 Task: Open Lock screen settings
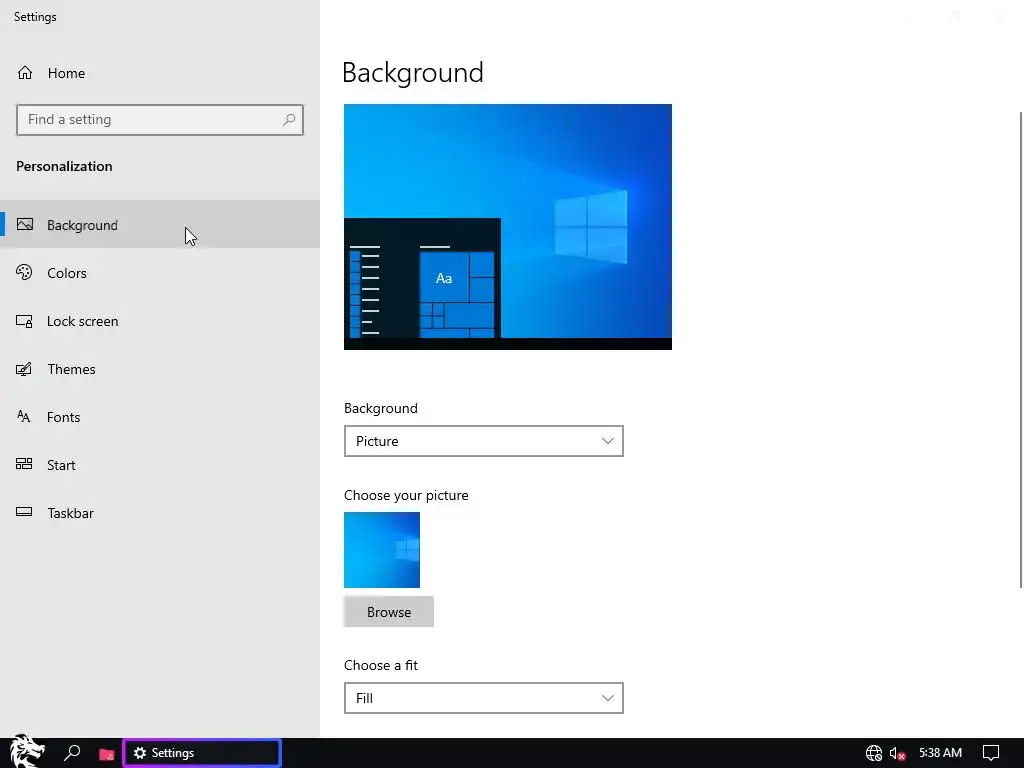pyautogui.click(x=160, y=321)
